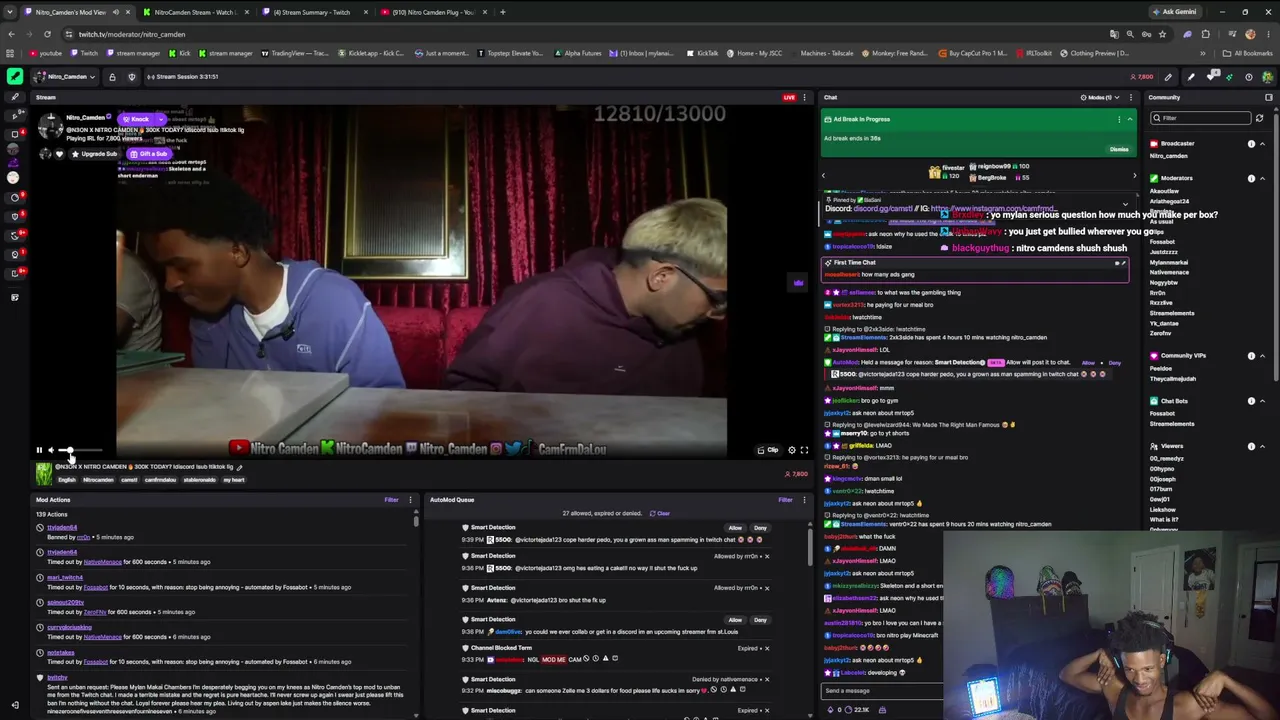Show next gift leaderboard entry
1280x720 pixels.
coord(1134,176)
